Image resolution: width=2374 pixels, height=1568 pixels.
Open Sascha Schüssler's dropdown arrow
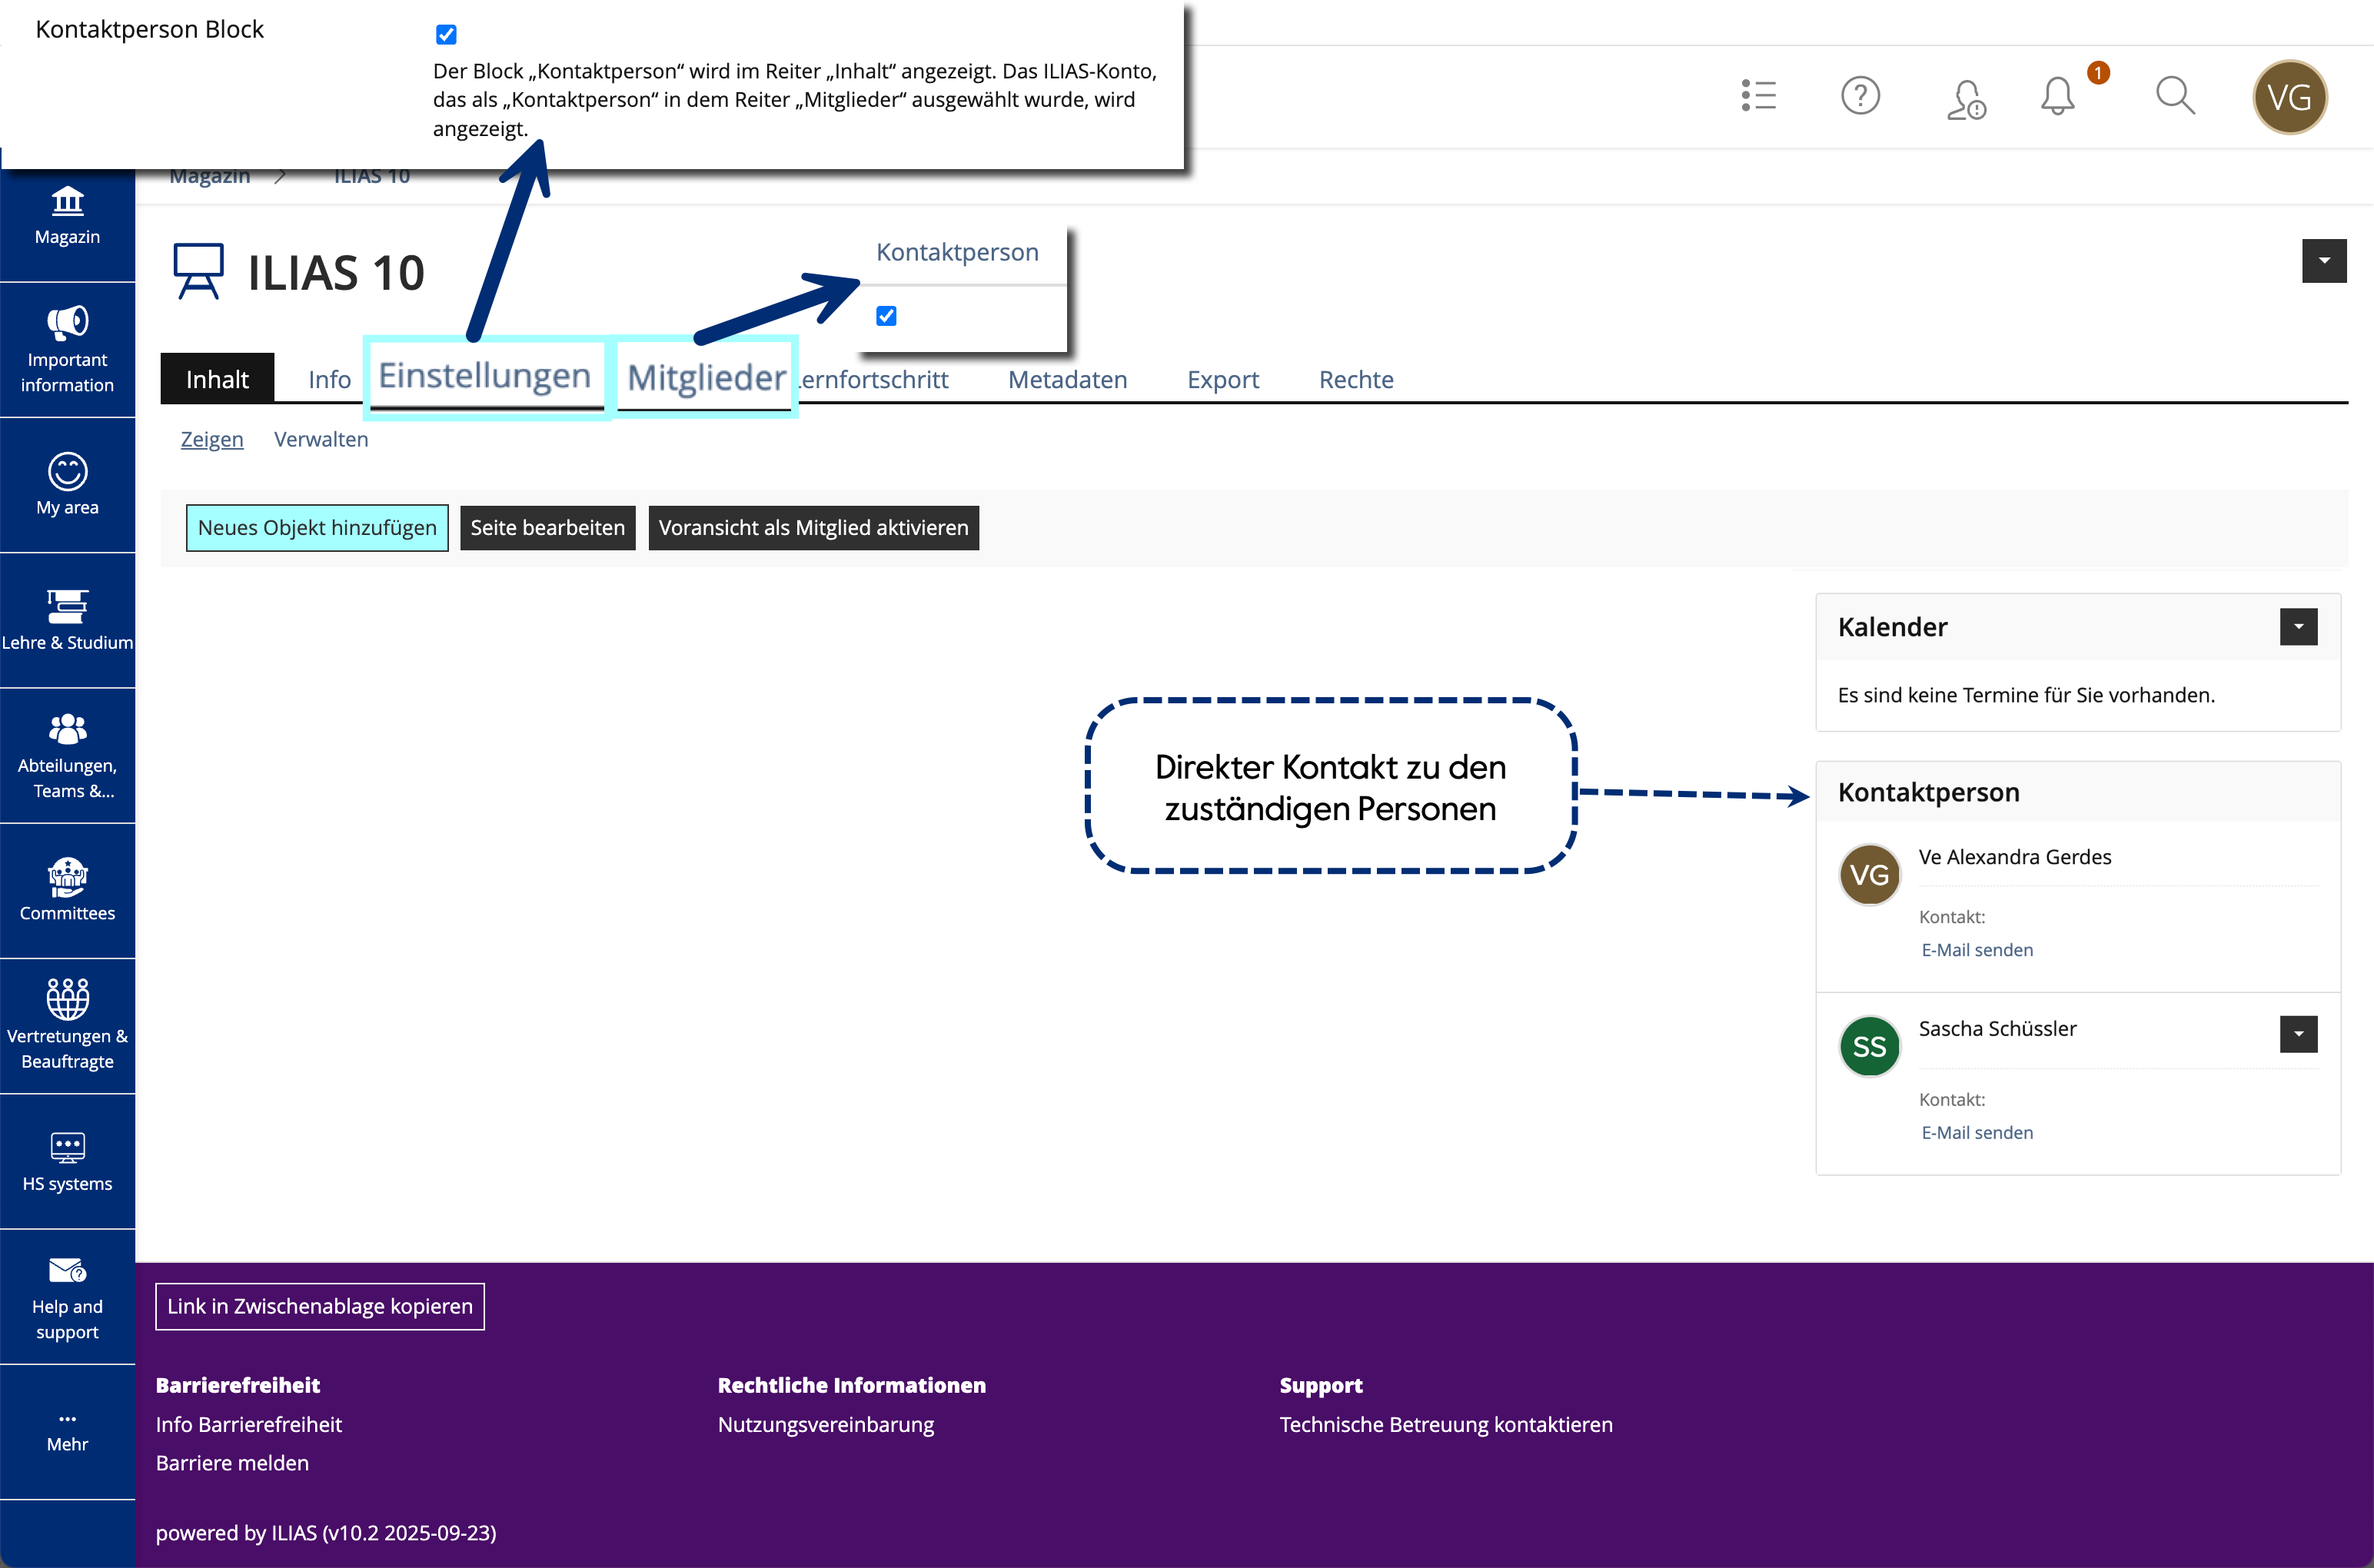click(2298, 1034)
